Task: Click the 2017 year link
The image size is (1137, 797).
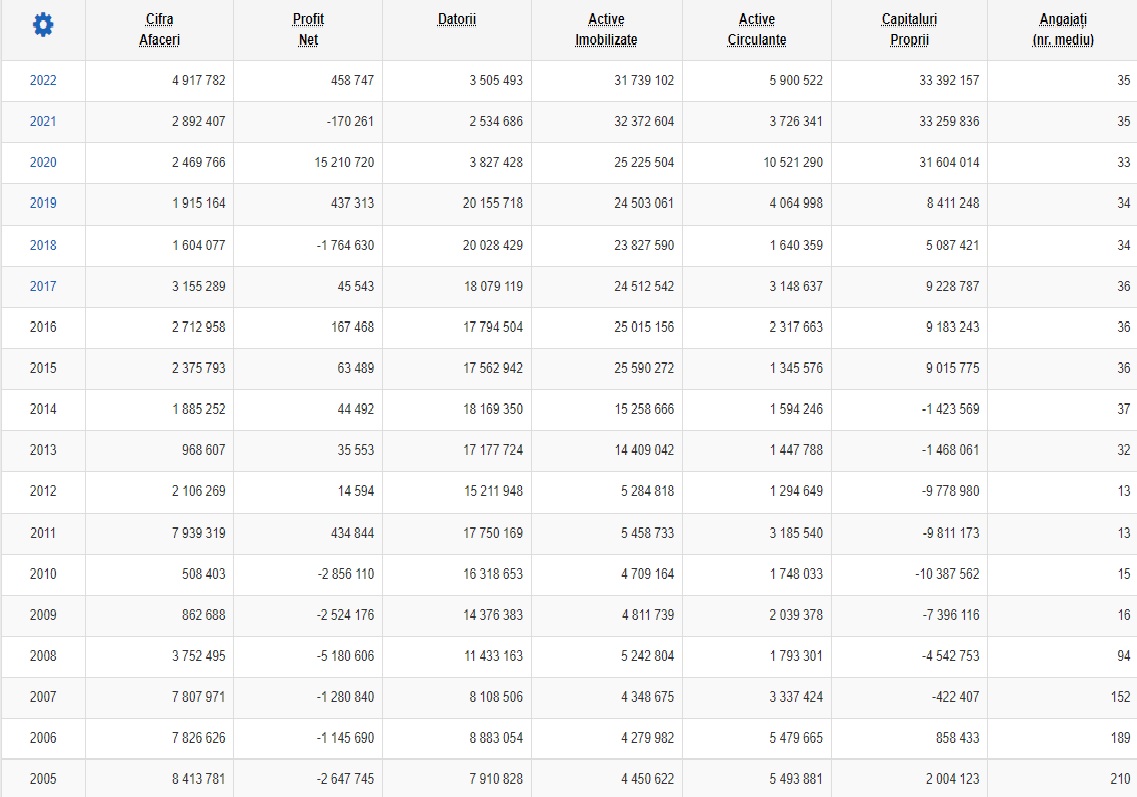Action: [x=43, y=286]
